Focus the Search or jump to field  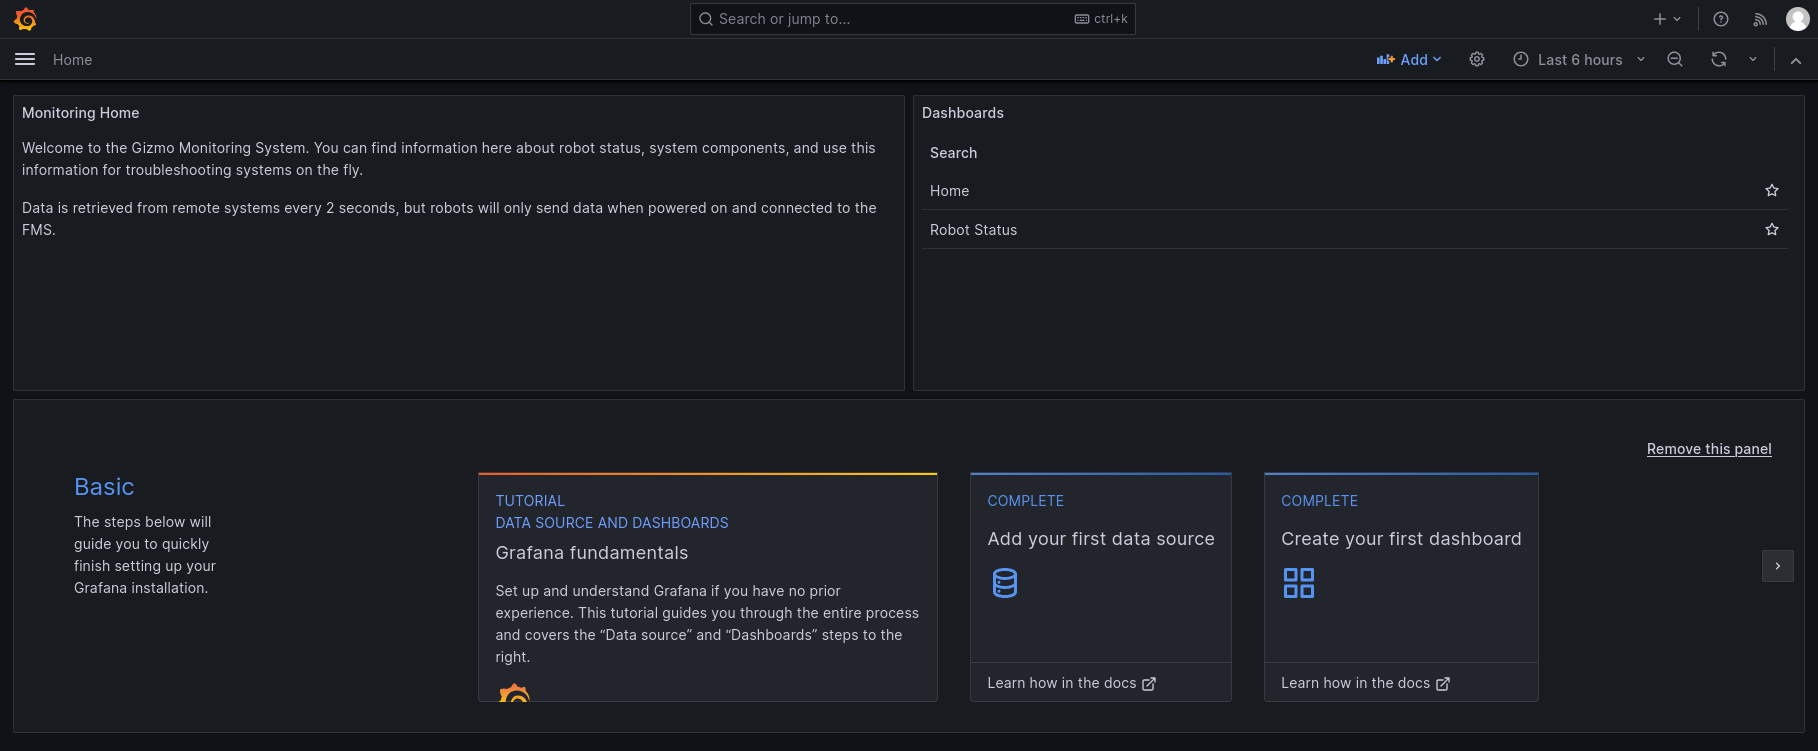(x=912, y=19)
